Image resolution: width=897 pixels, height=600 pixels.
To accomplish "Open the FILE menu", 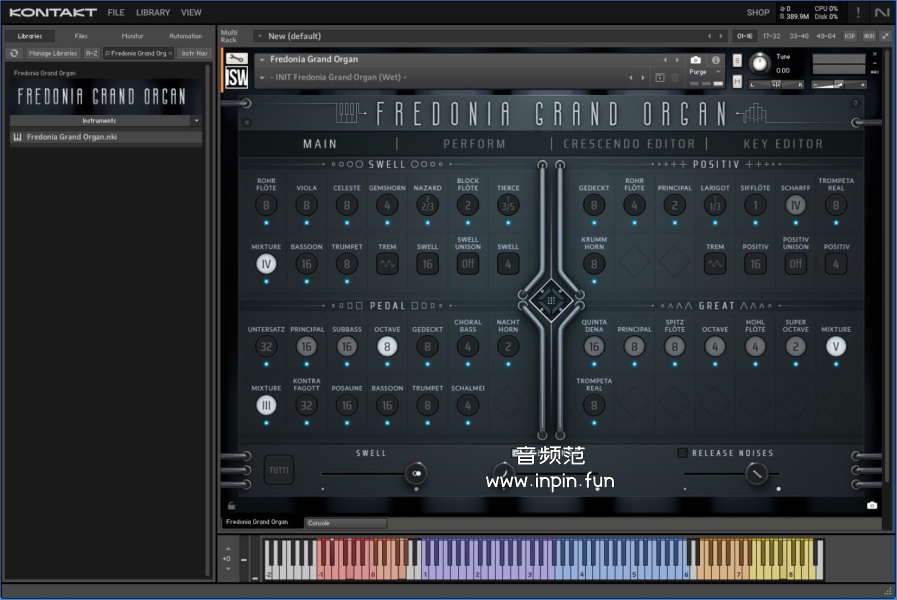I will tap(116, 13).
